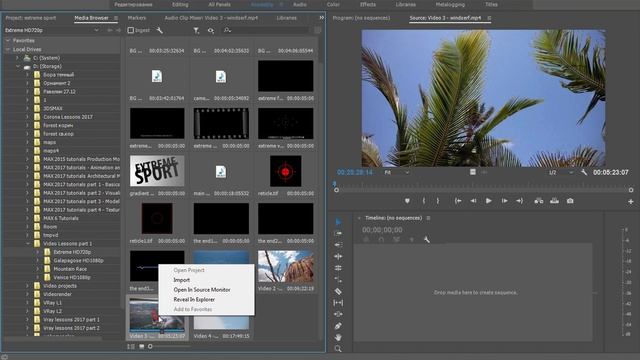The width and height of the screenshot is (640, 360).
Task: Select the Slip tool
Action: (338, 303)
